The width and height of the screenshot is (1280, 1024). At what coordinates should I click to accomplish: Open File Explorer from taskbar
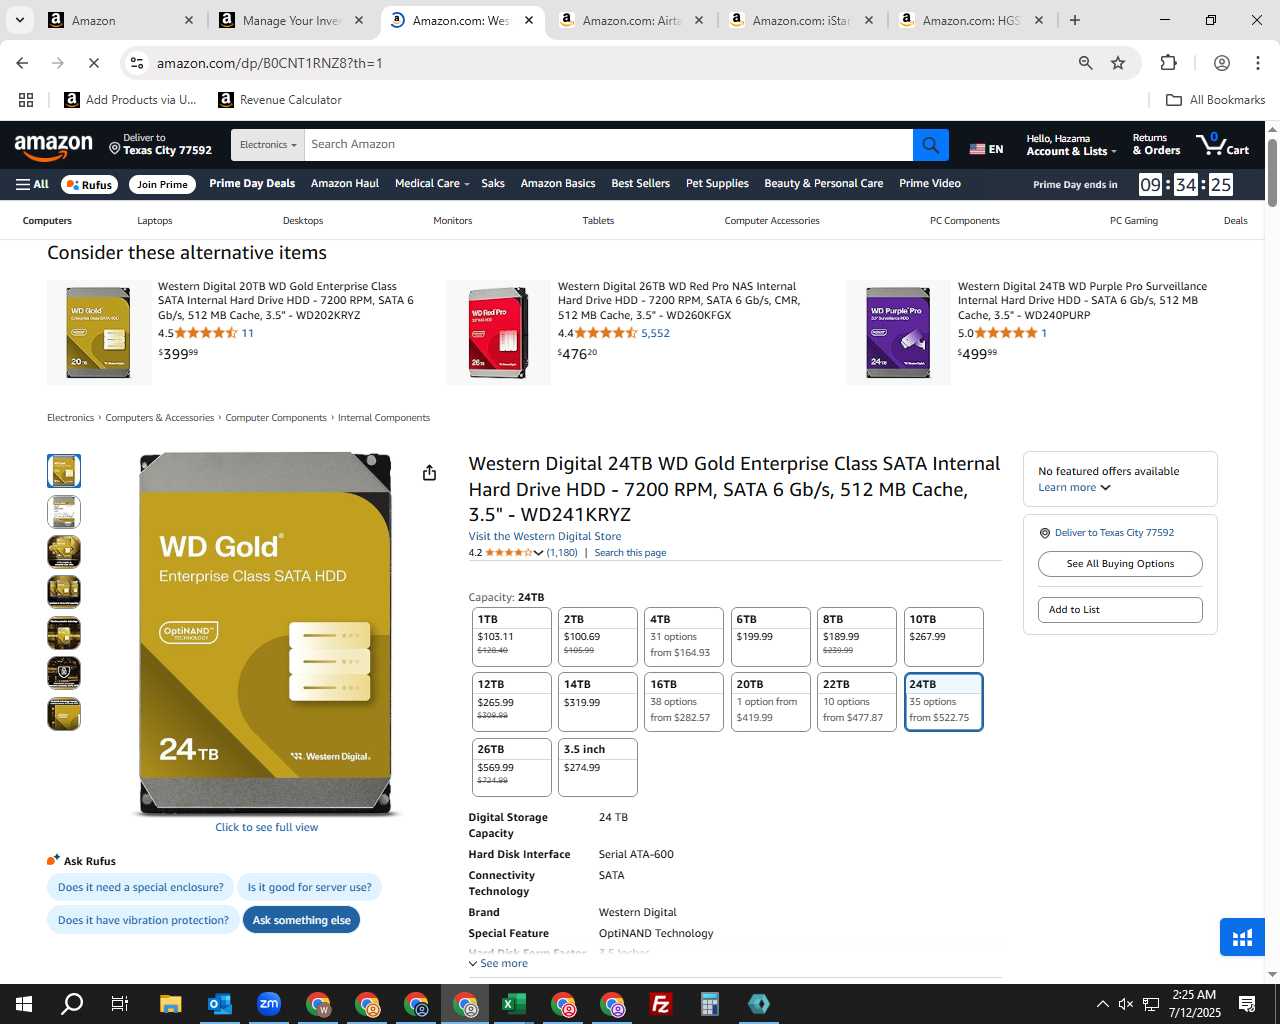pos(170,1004)
